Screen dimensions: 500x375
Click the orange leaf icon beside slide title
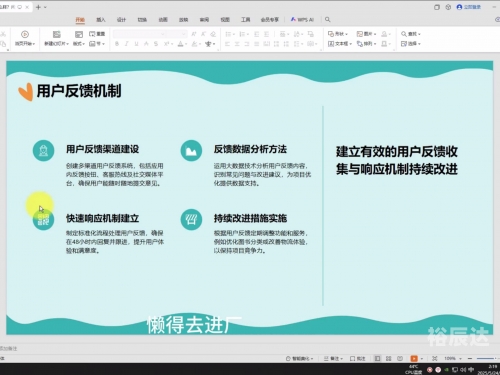(x=26, y=92)
